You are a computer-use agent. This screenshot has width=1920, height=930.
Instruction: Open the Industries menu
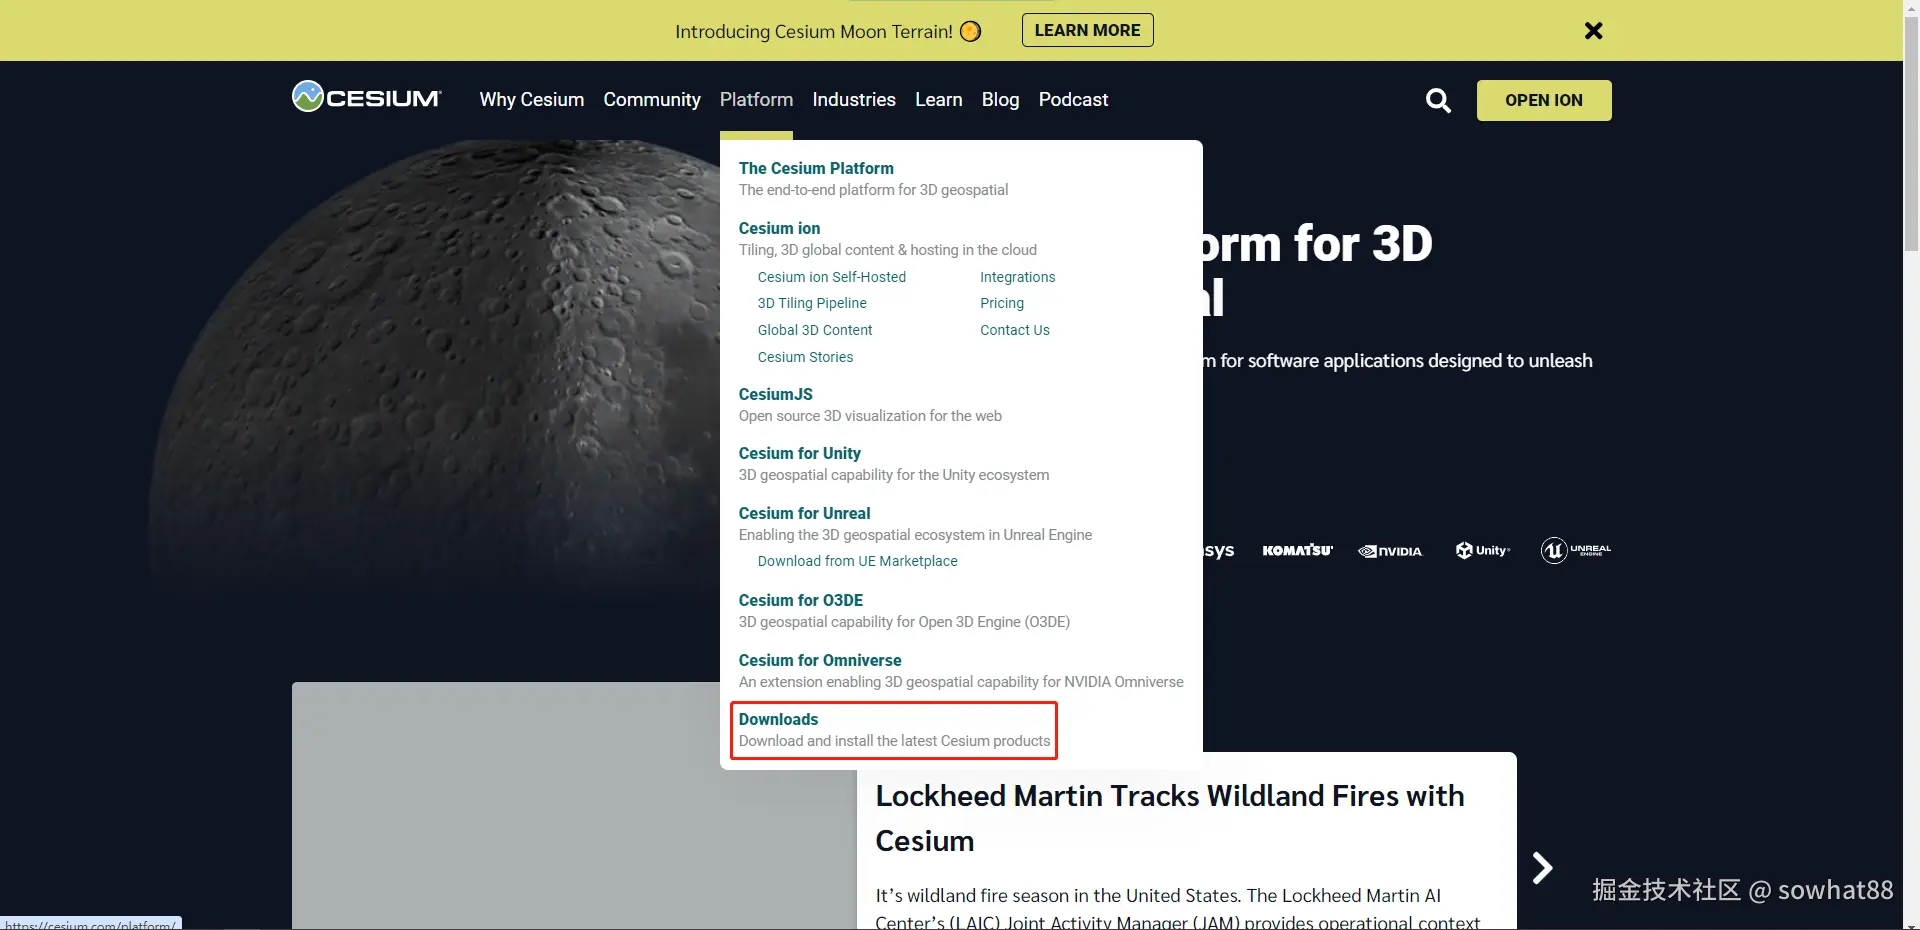[x=854, y=99]
